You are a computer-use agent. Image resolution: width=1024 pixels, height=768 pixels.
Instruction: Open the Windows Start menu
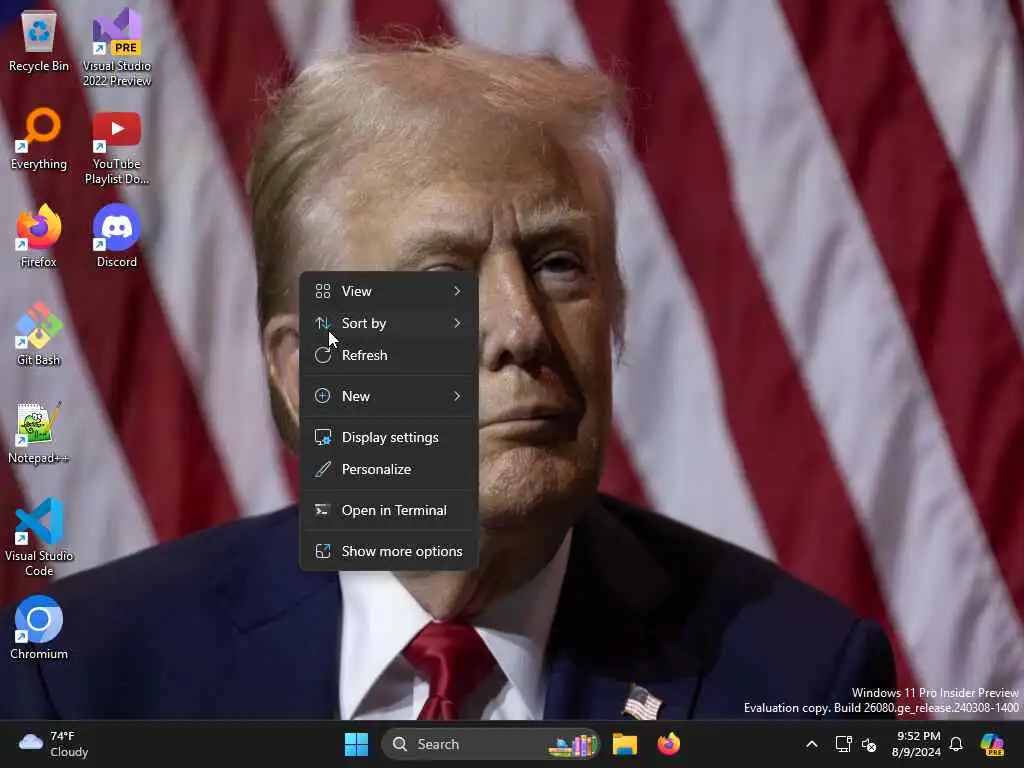pyautogui.click(x=357, y=744)
